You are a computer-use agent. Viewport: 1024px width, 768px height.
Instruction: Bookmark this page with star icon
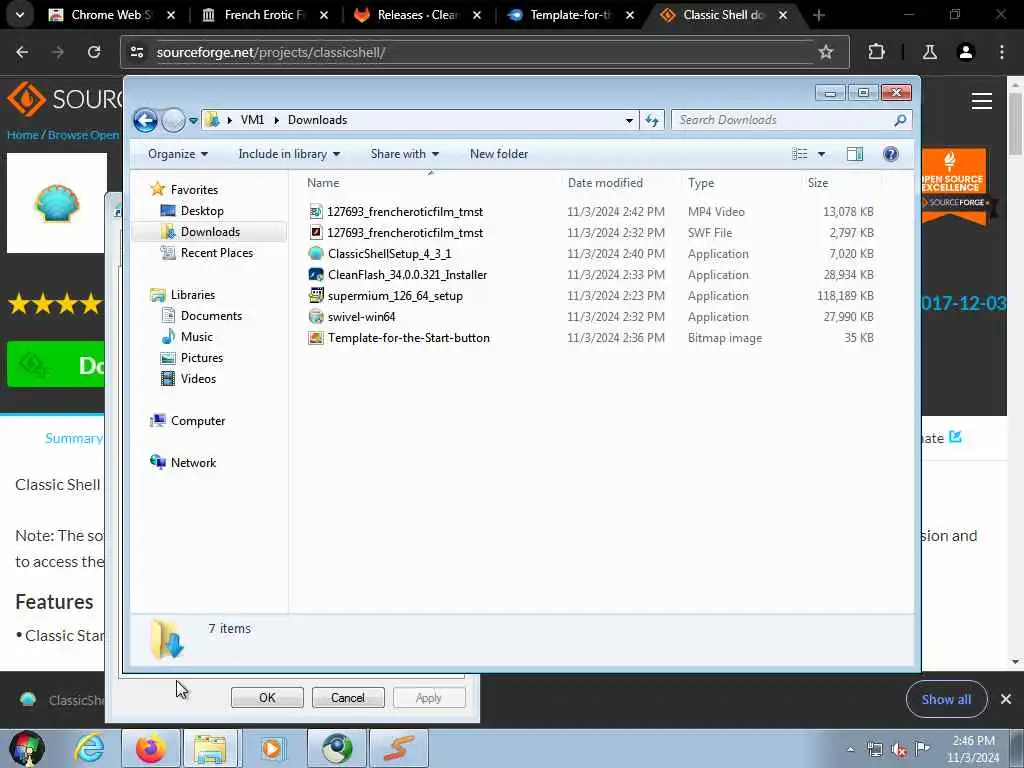826,52
